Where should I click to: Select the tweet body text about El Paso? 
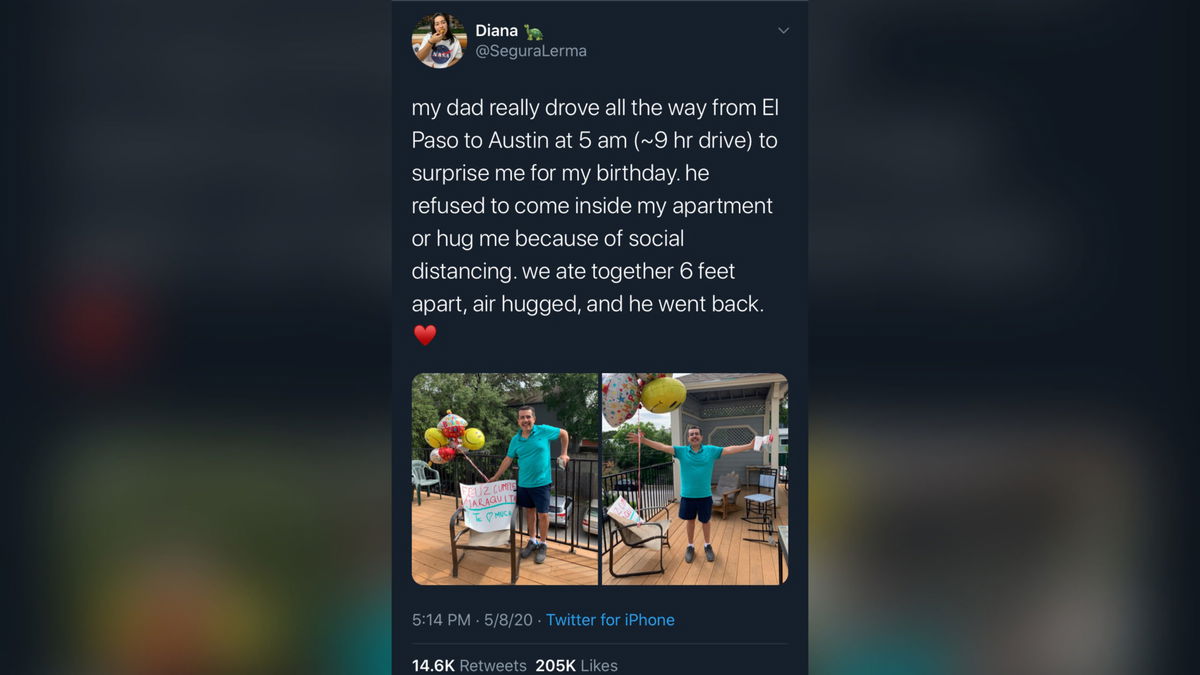594,205
